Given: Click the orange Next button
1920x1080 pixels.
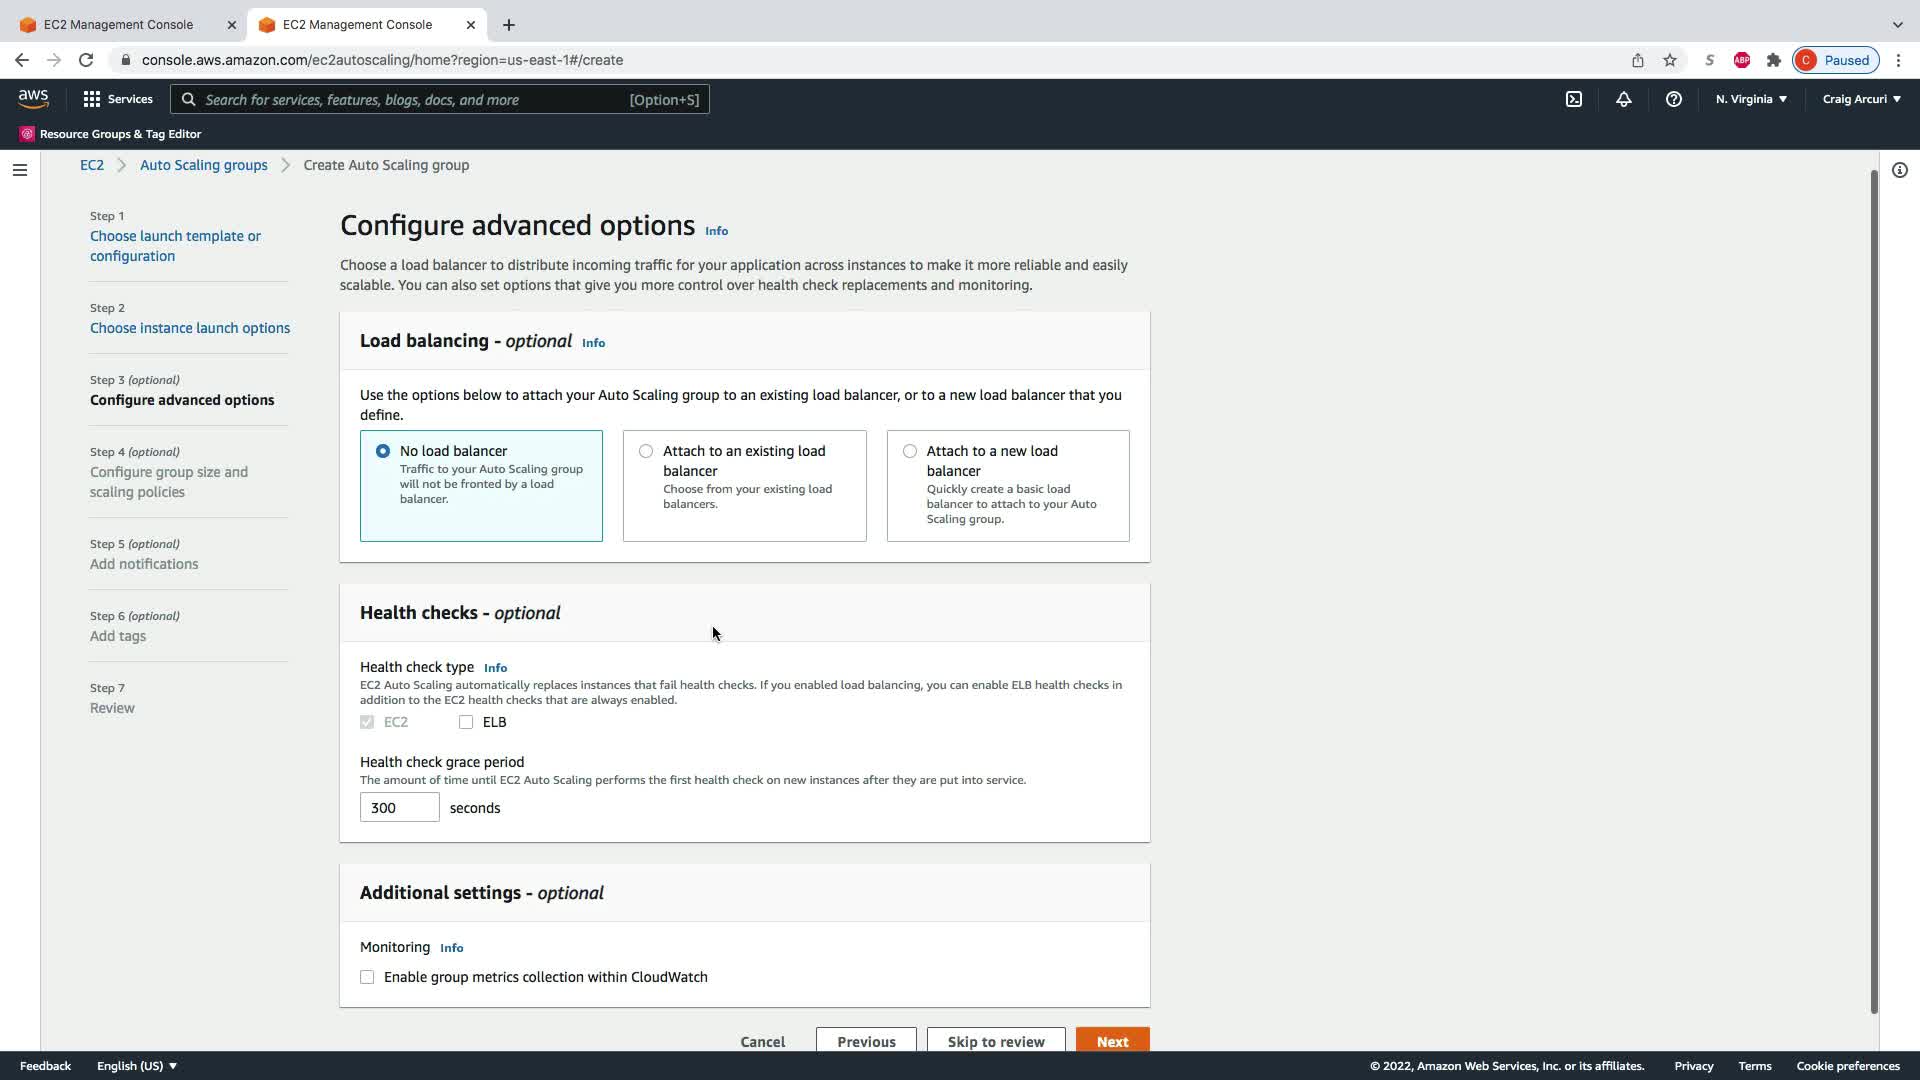Looking at the screenshot, I should coord(1112,1041).
